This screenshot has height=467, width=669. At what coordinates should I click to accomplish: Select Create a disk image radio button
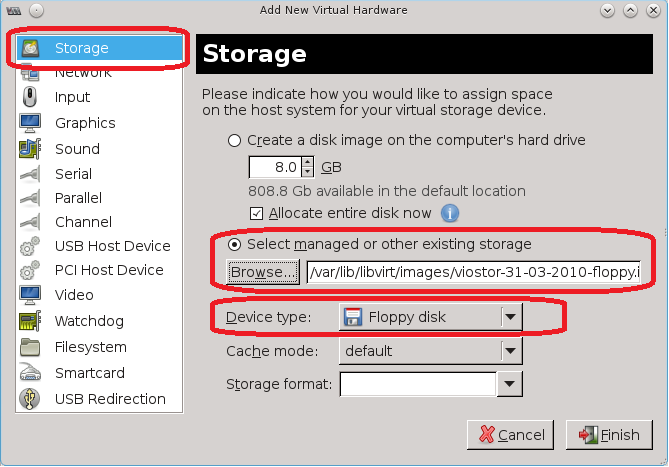pos(235,141)
